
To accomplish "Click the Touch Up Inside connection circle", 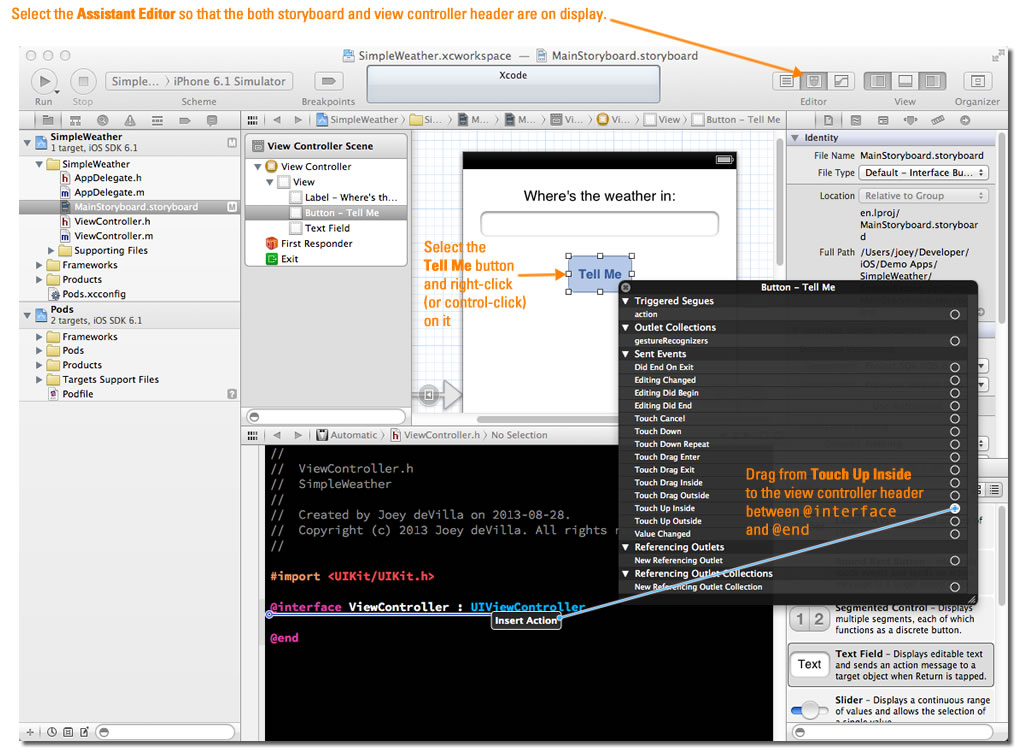I will click(x=955, y=509).
